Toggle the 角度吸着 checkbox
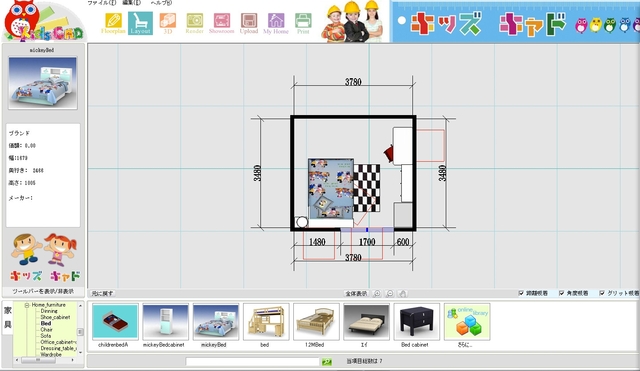 (x=562, y=293)
